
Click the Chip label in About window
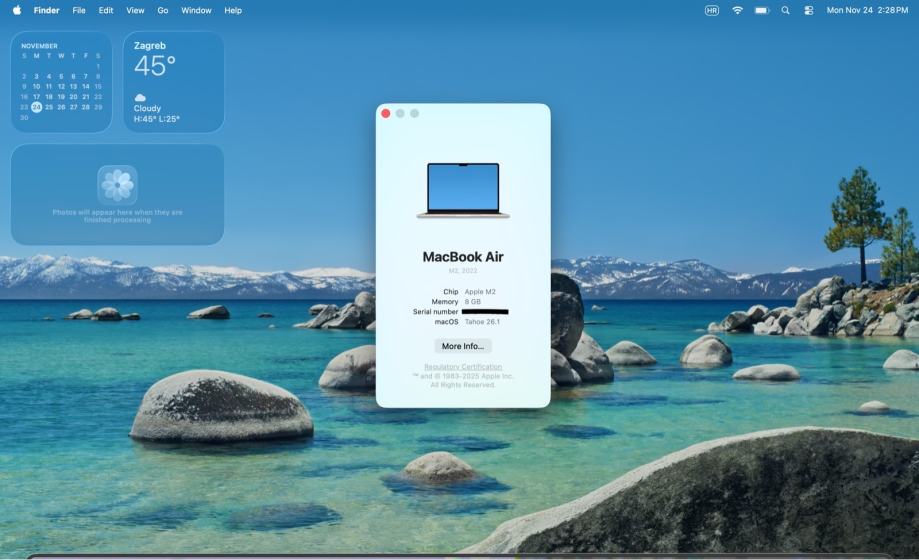click(451, 291)
